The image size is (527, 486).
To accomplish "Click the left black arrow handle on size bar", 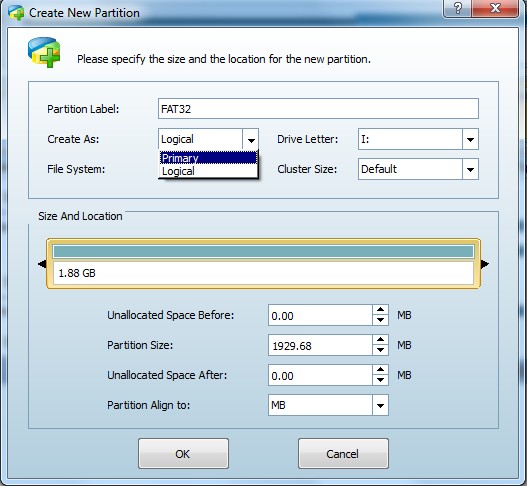I will point(42,264).
